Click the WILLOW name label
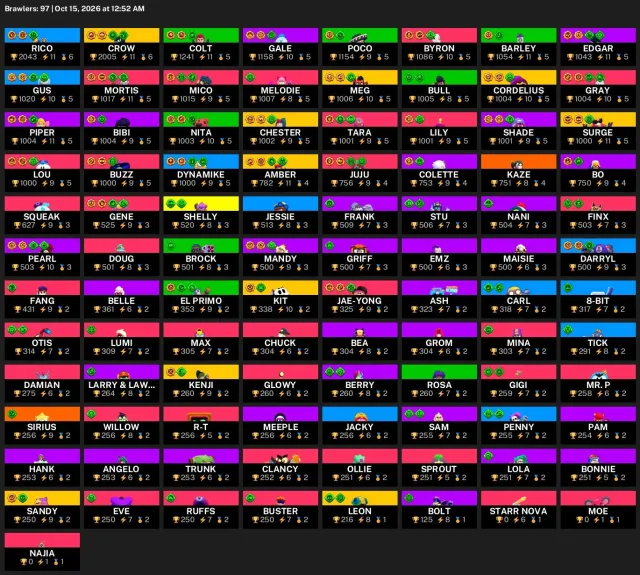The image size is (640, 575). tap(121, 427)
